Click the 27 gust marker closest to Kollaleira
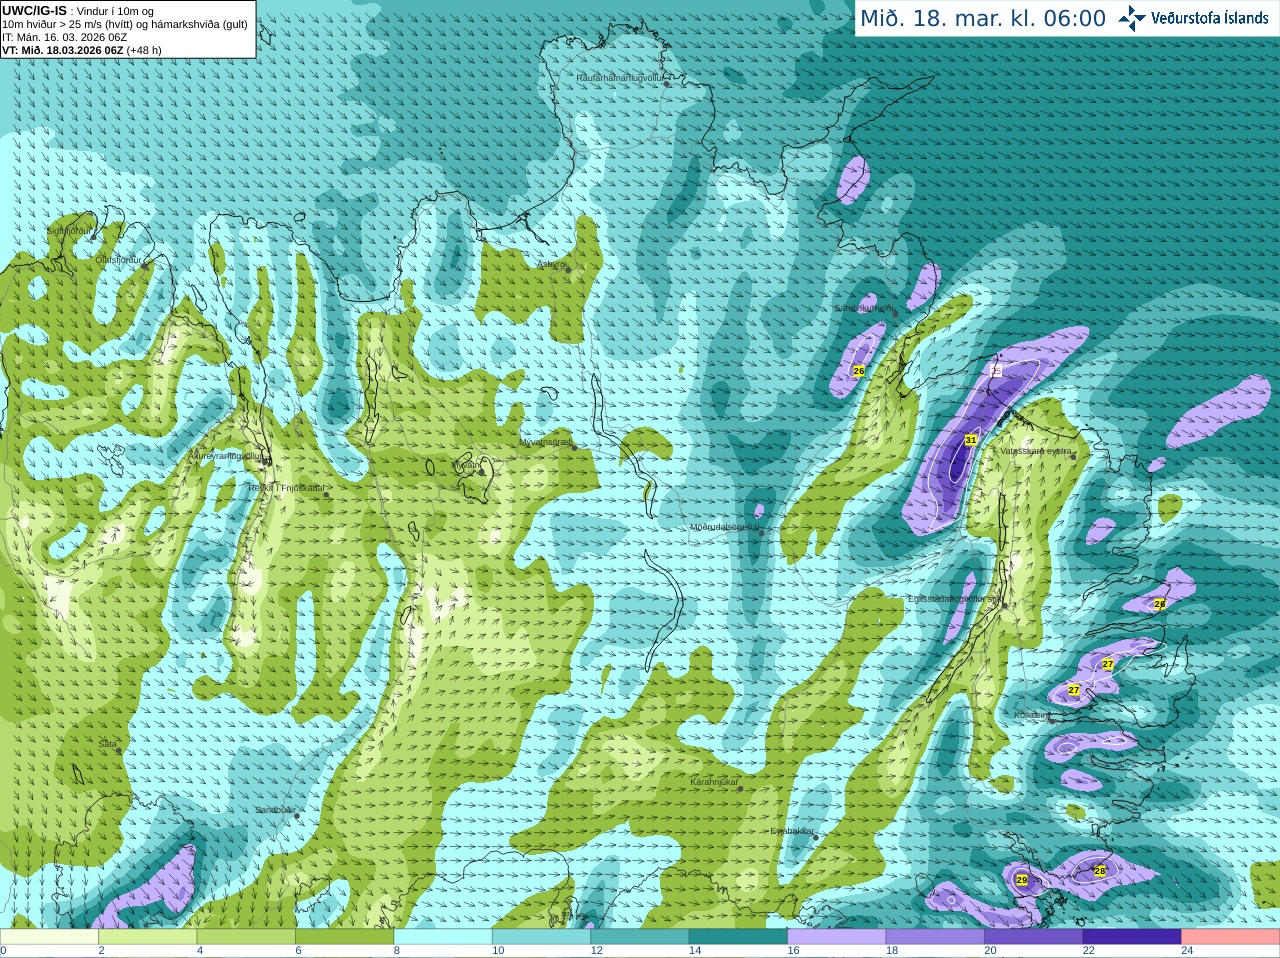Viewport: 1280px width, 958px height. coord(1074,690)
